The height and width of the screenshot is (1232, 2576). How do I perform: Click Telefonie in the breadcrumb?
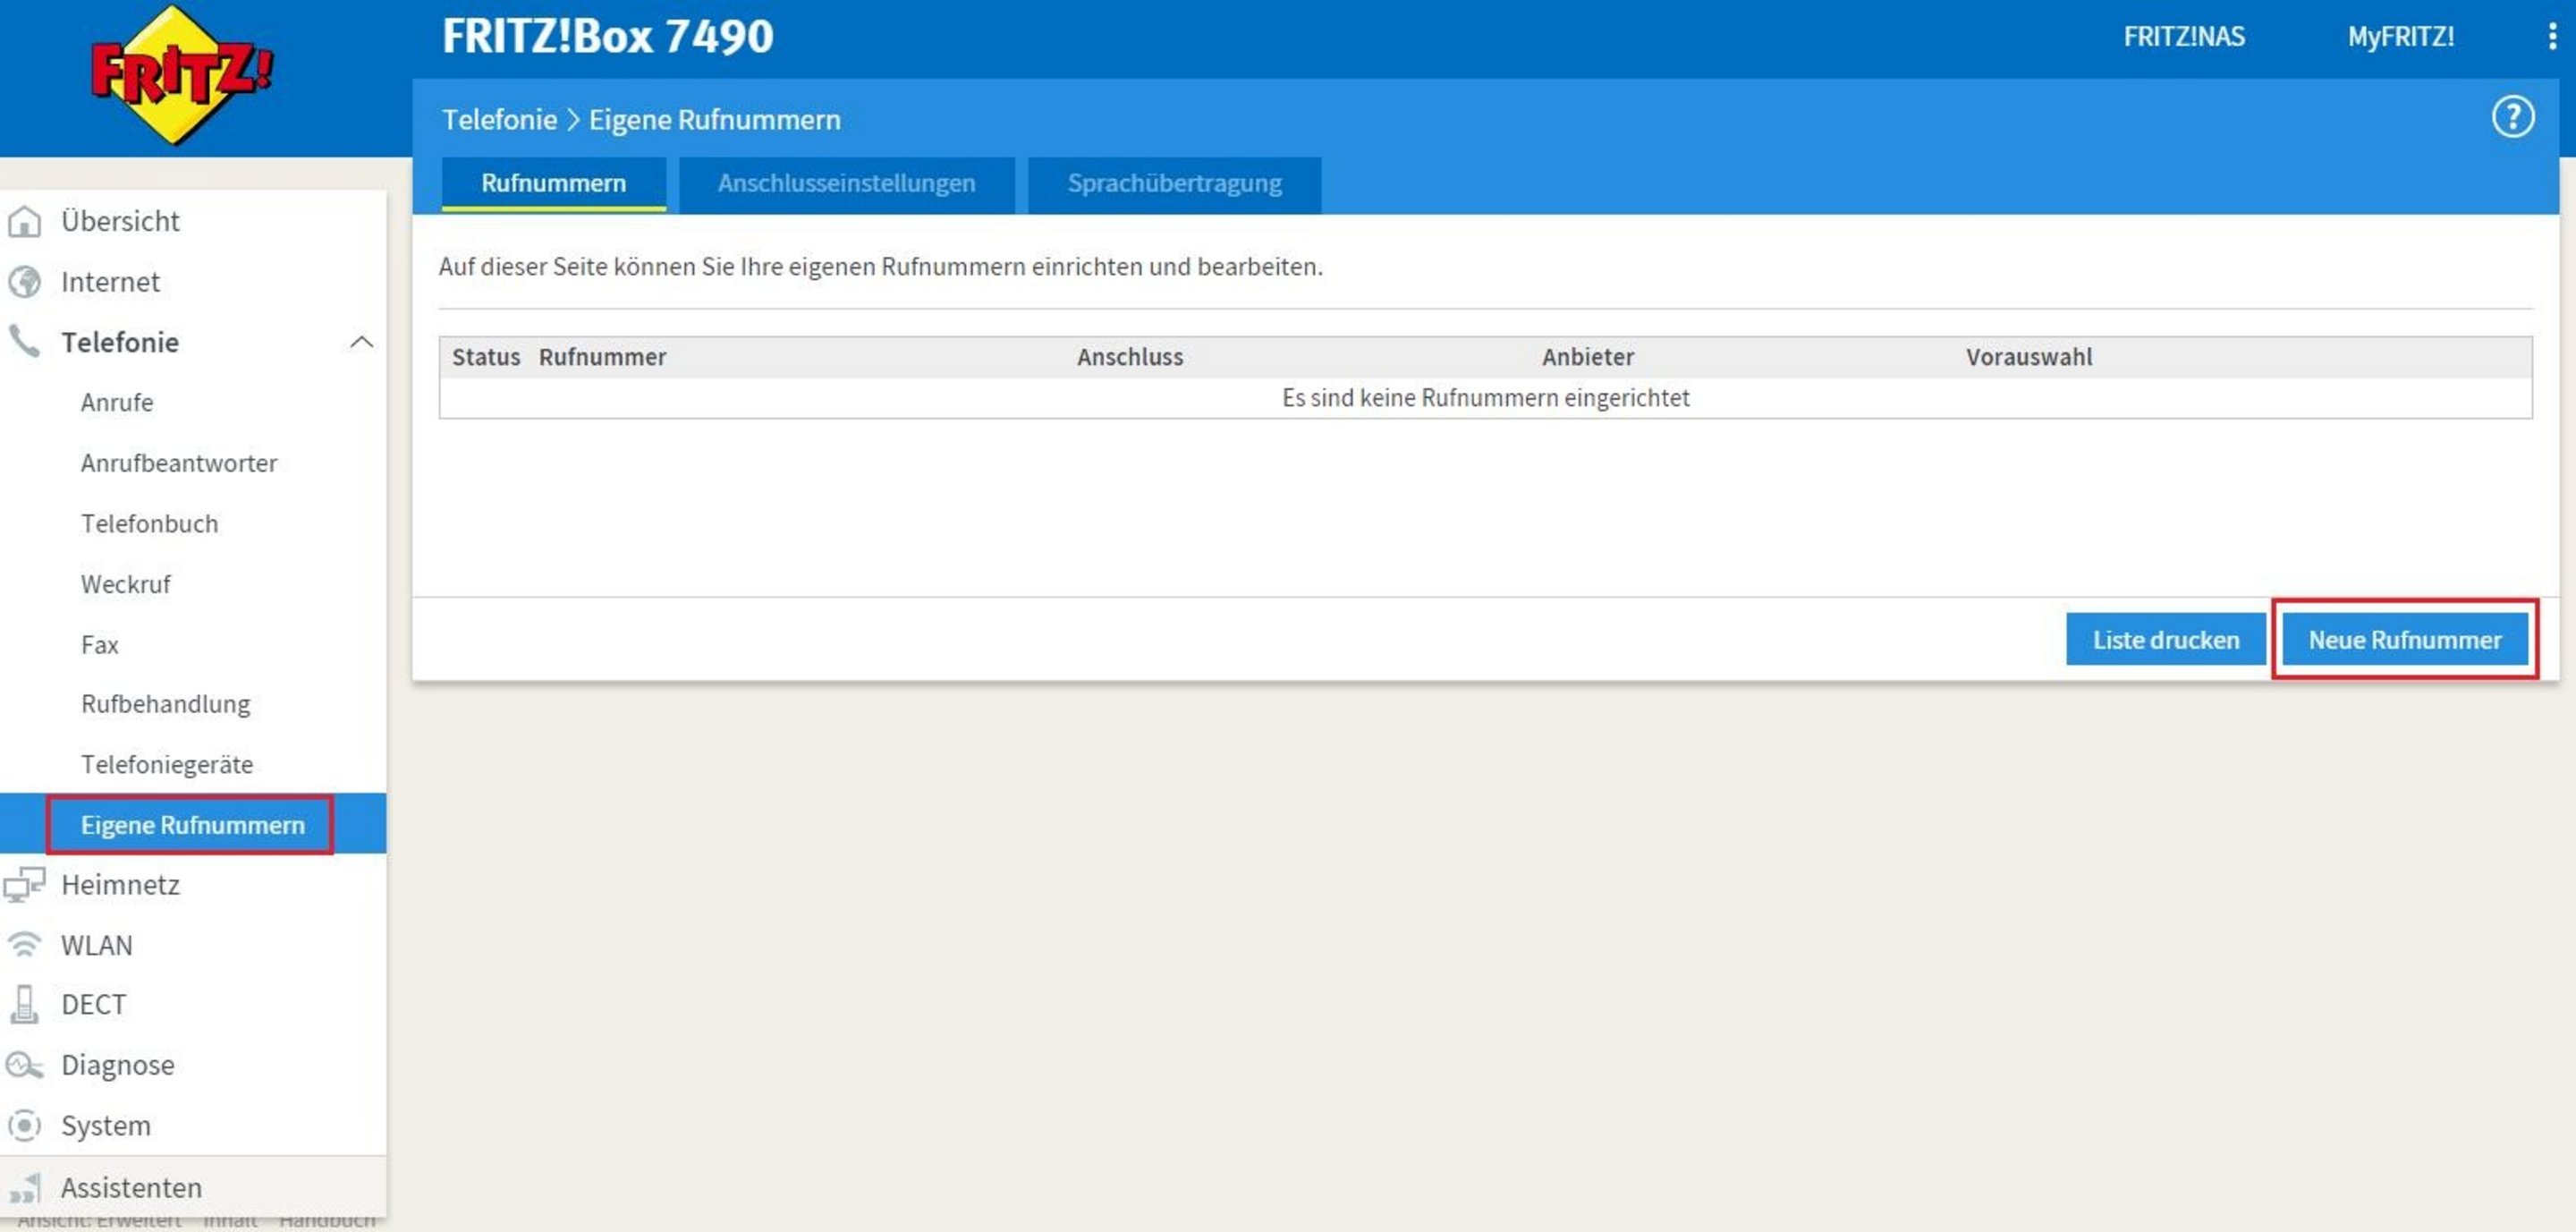499,119
